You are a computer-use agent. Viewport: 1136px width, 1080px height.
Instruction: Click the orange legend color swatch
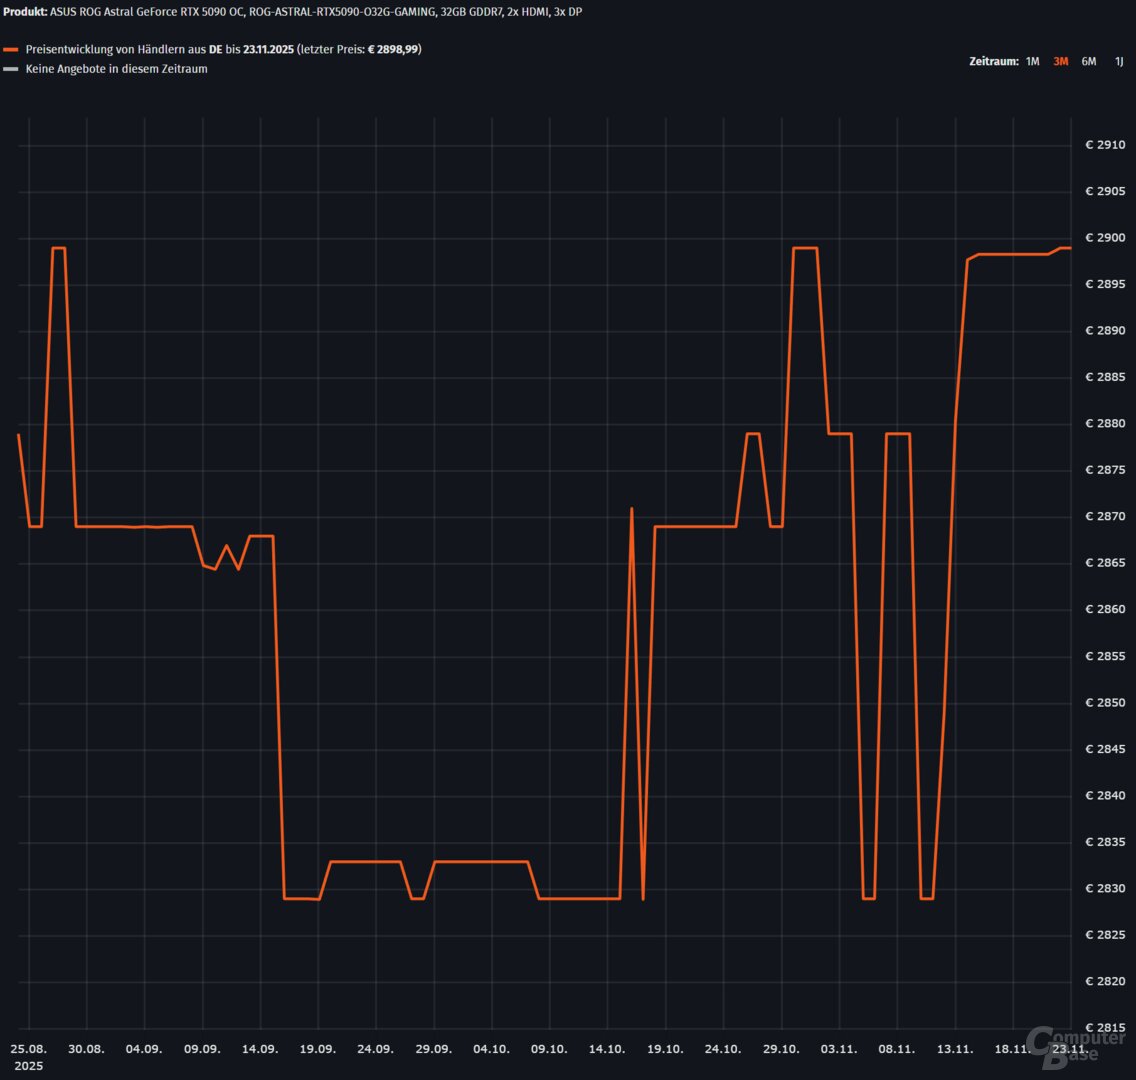pos(11,49)
